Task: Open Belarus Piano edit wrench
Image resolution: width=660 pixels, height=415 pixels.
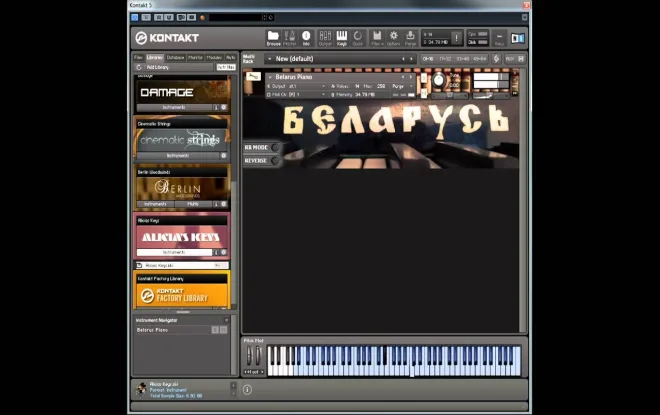Action: tap(253, 76)
